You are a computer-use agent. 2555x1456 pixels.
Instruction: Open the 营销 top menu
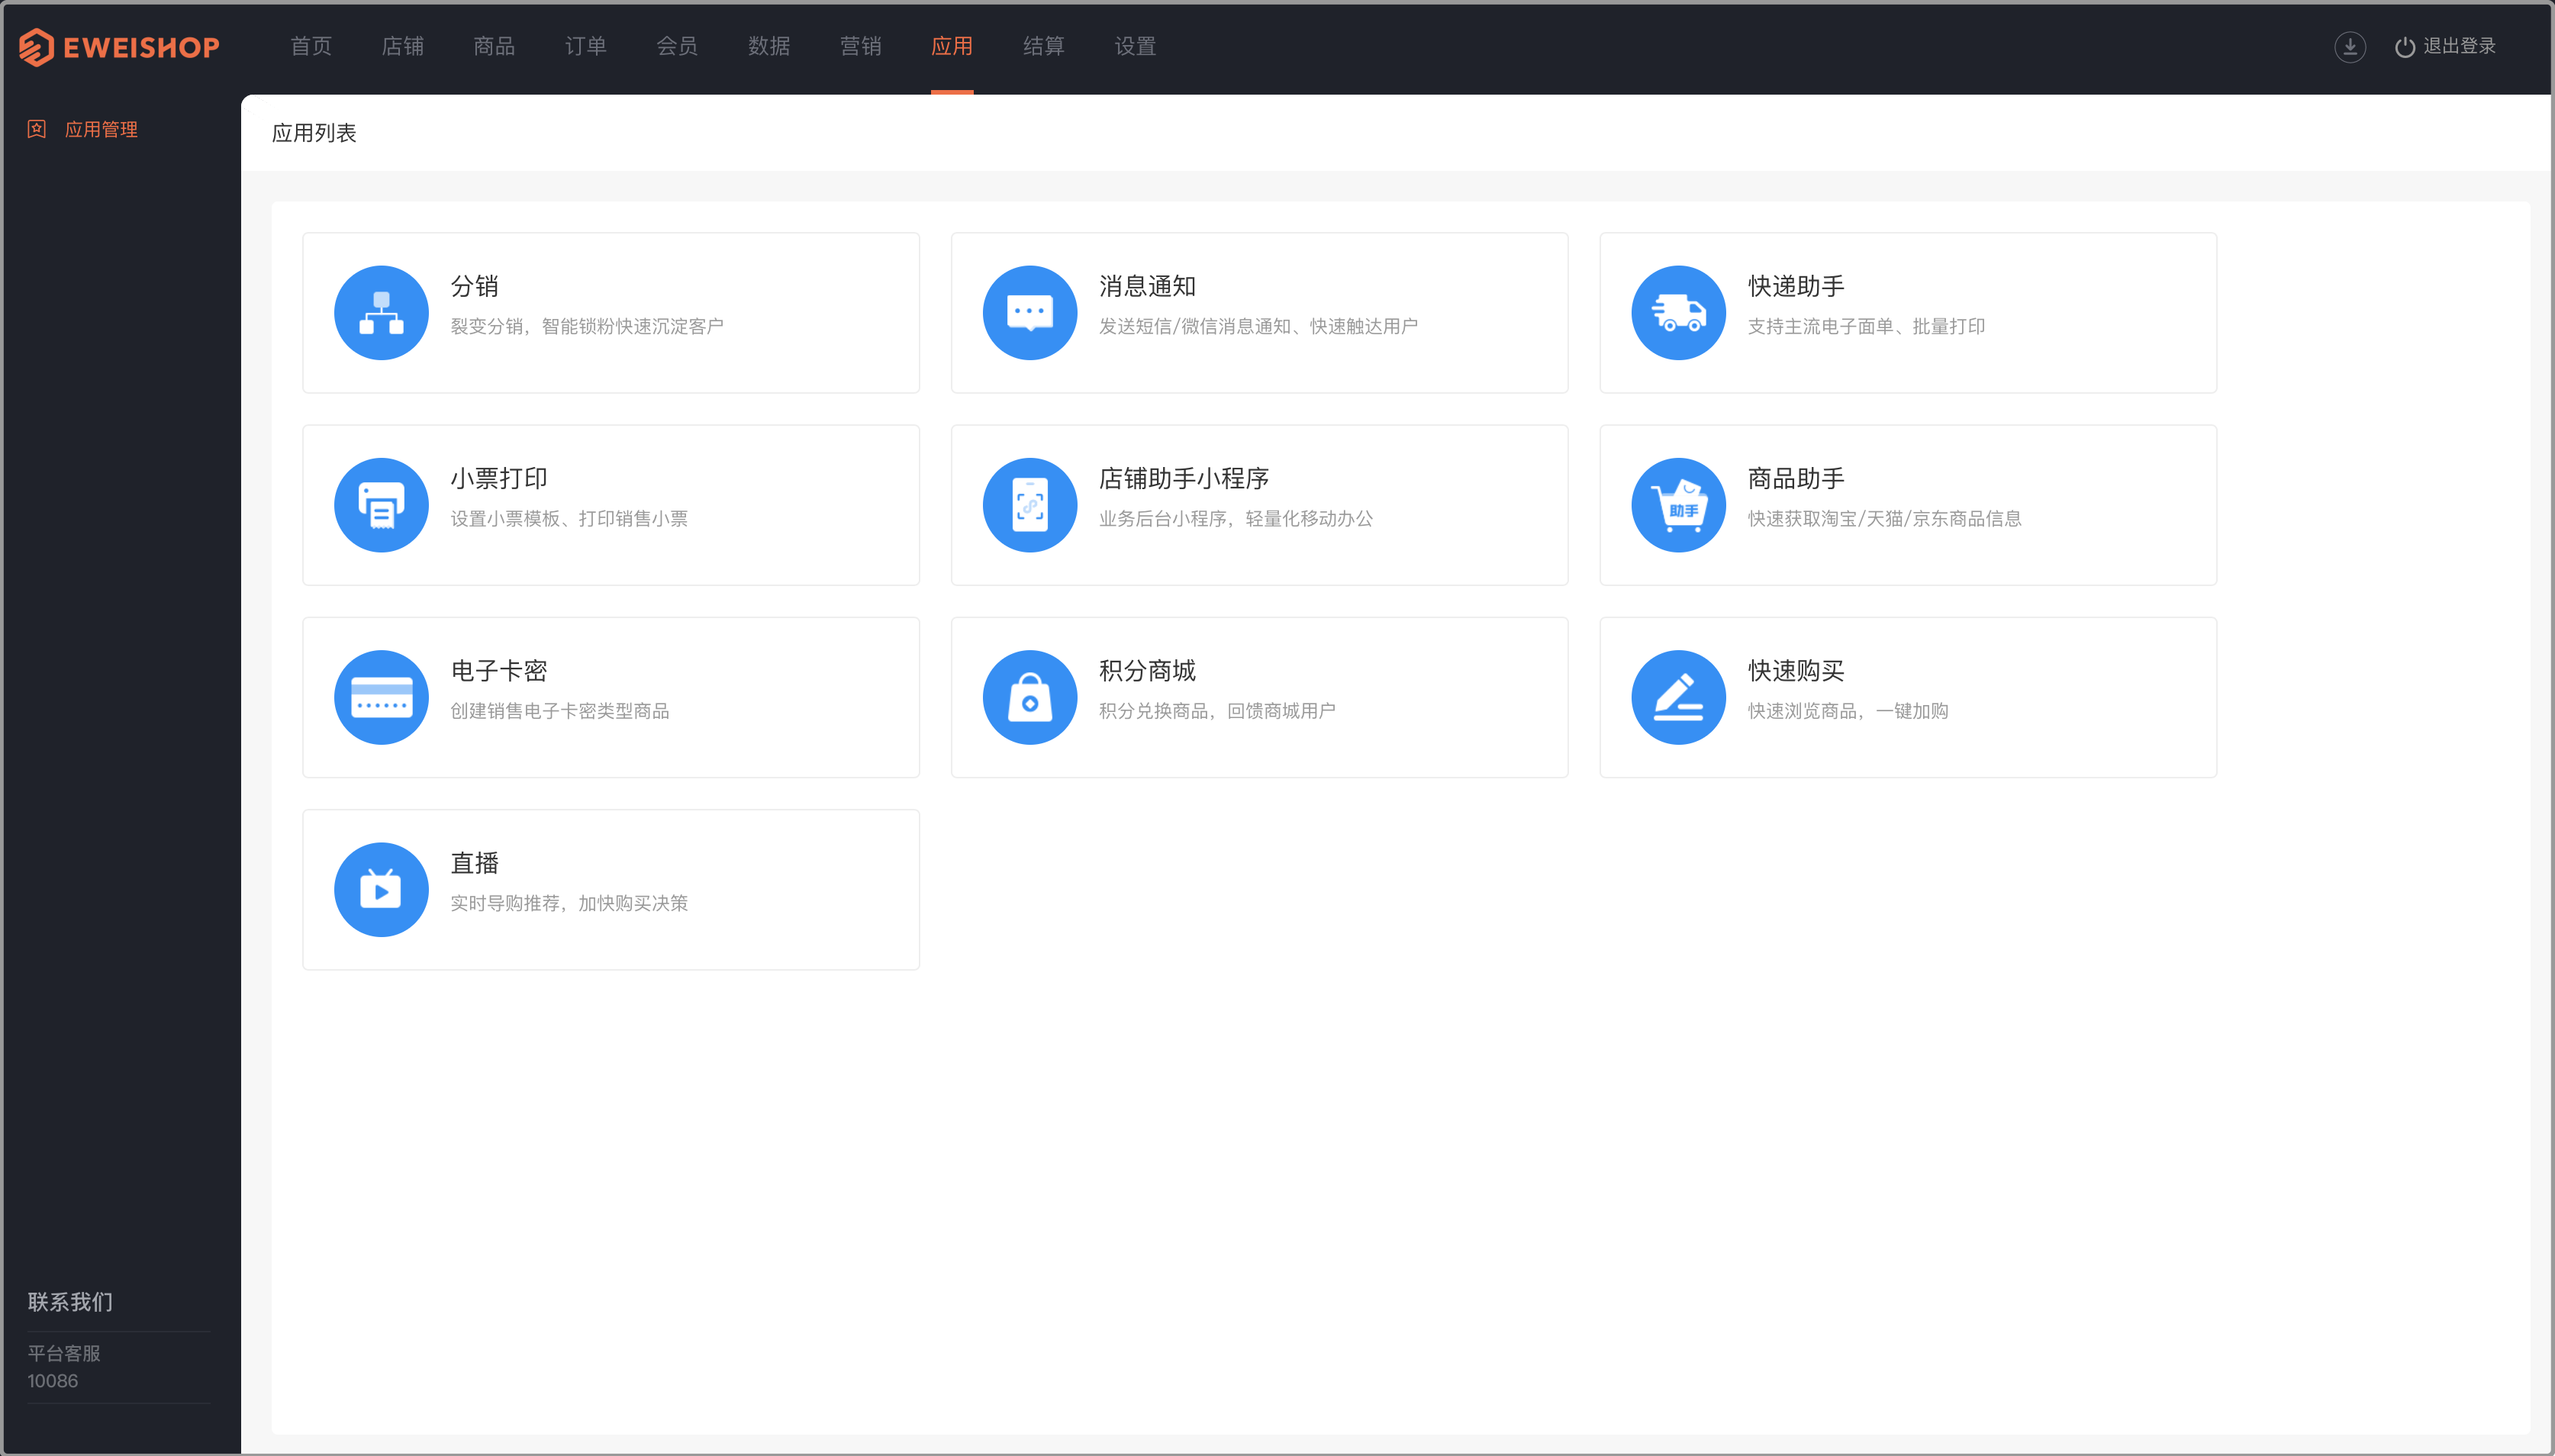point(860,46)
